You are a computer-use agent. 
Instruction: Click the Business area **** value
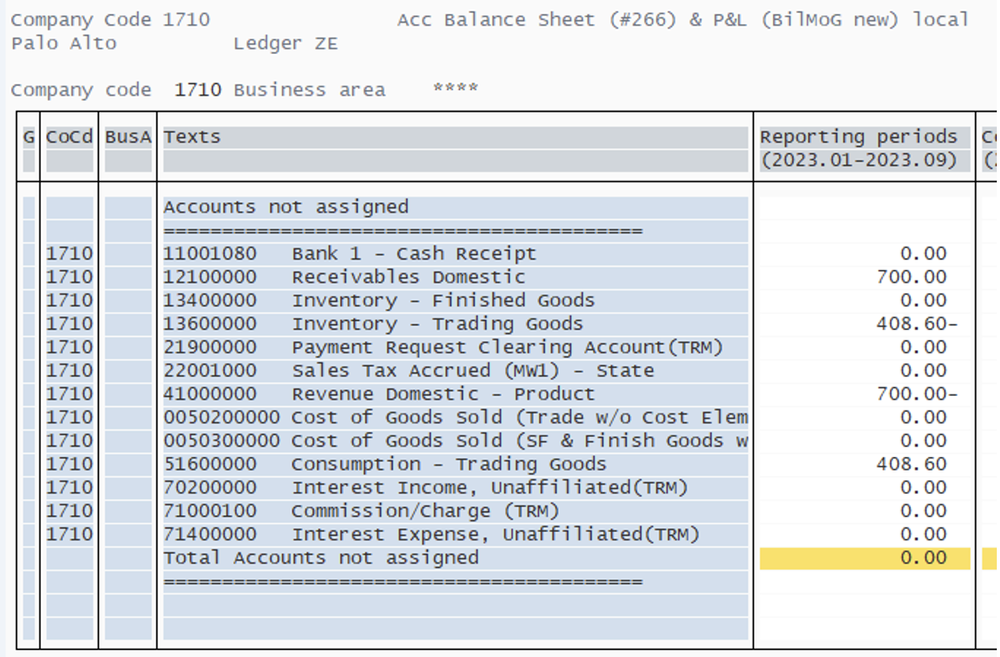point(455,89)
